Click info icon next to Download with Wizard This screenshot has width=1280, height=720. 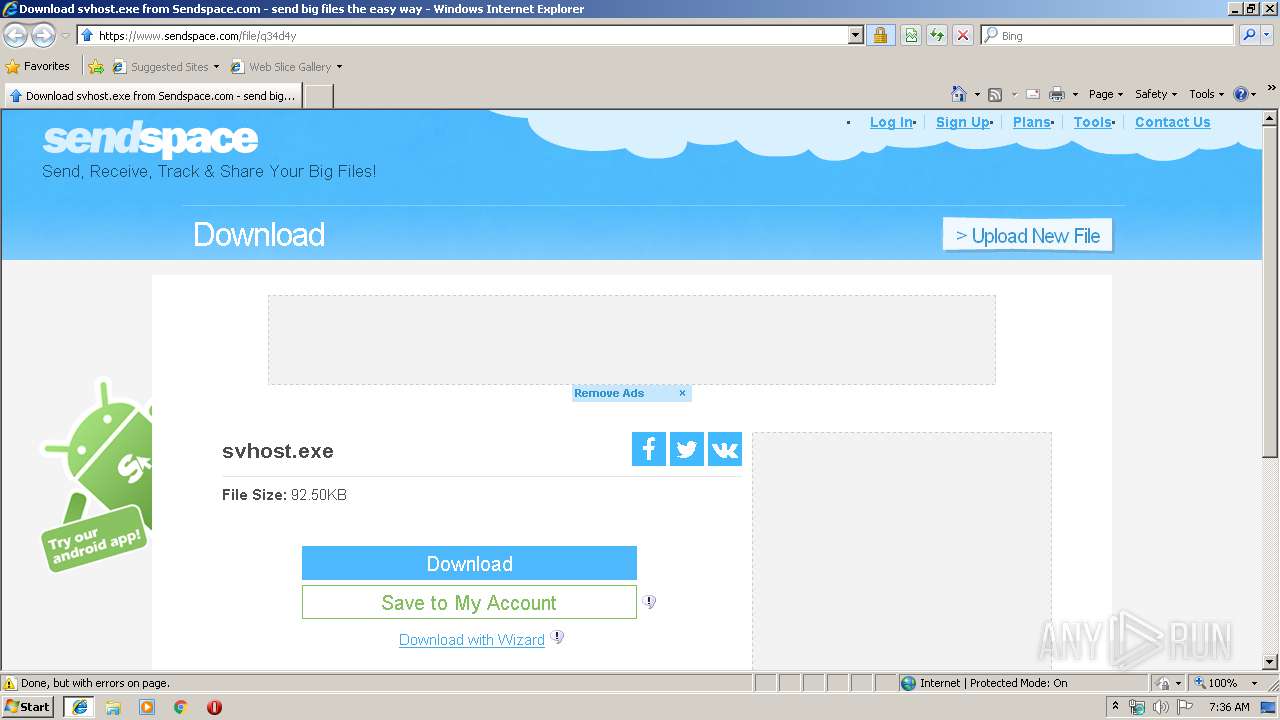[557, 637]
